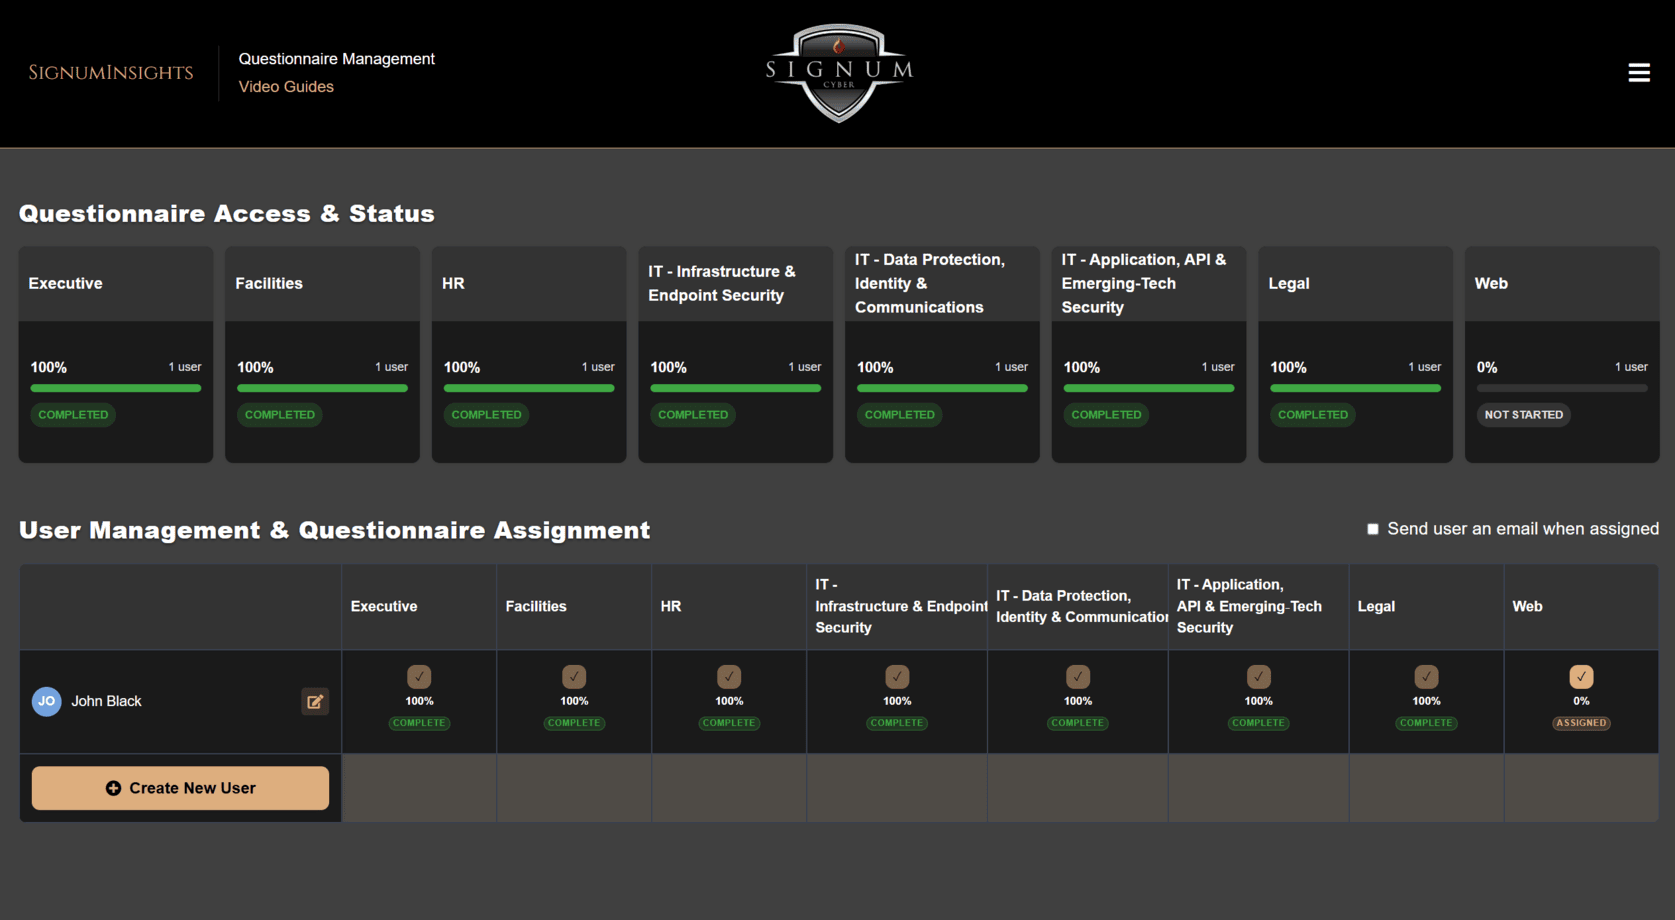Click the Web card empty progress bar

[1562, 388]
